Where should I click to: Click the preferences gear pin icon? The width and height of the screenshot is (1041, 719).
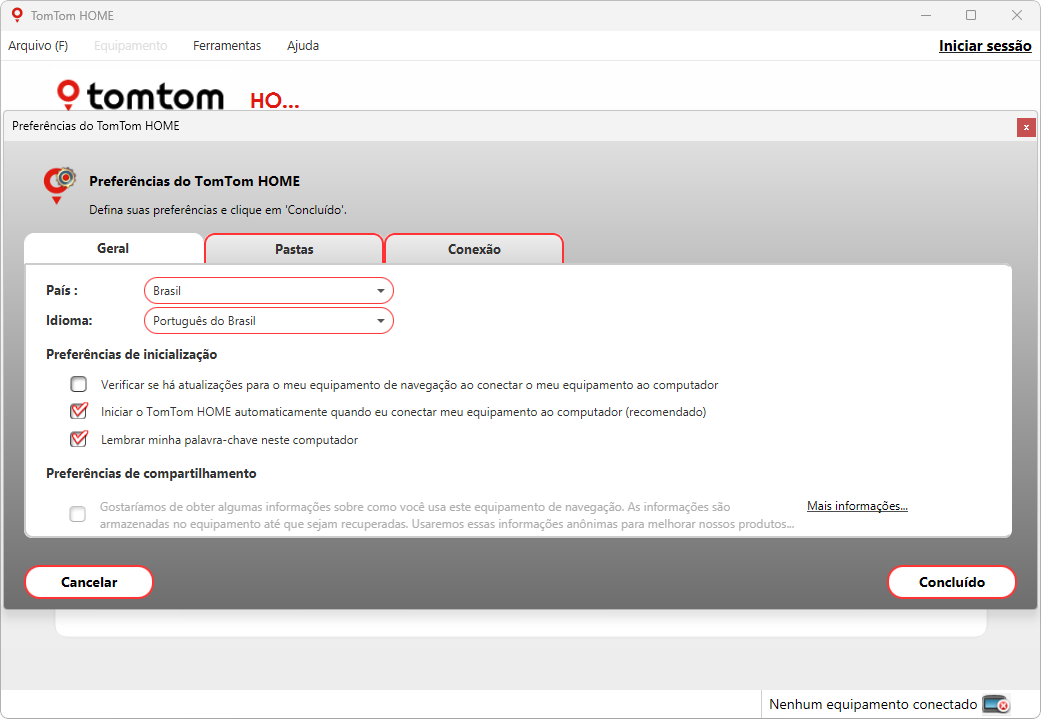click(x=60, y=185)
